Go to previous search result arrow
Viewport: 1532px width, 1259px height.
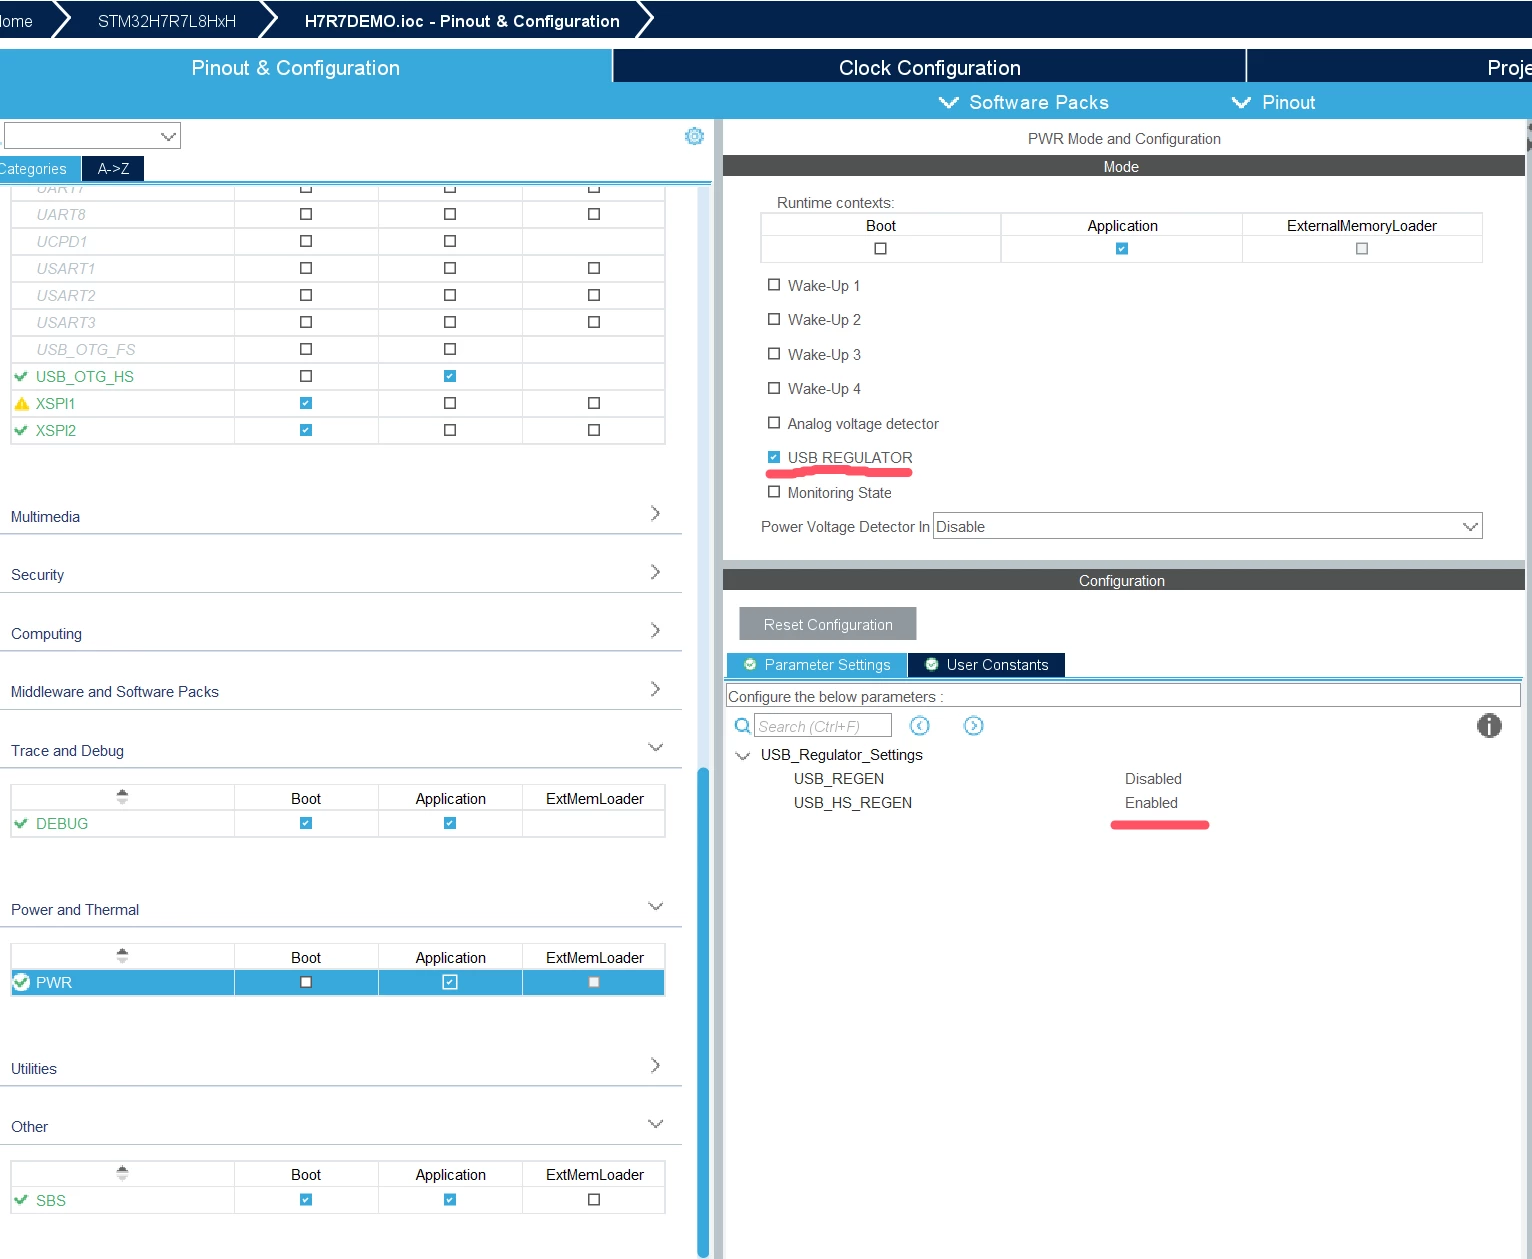point(920,726)
